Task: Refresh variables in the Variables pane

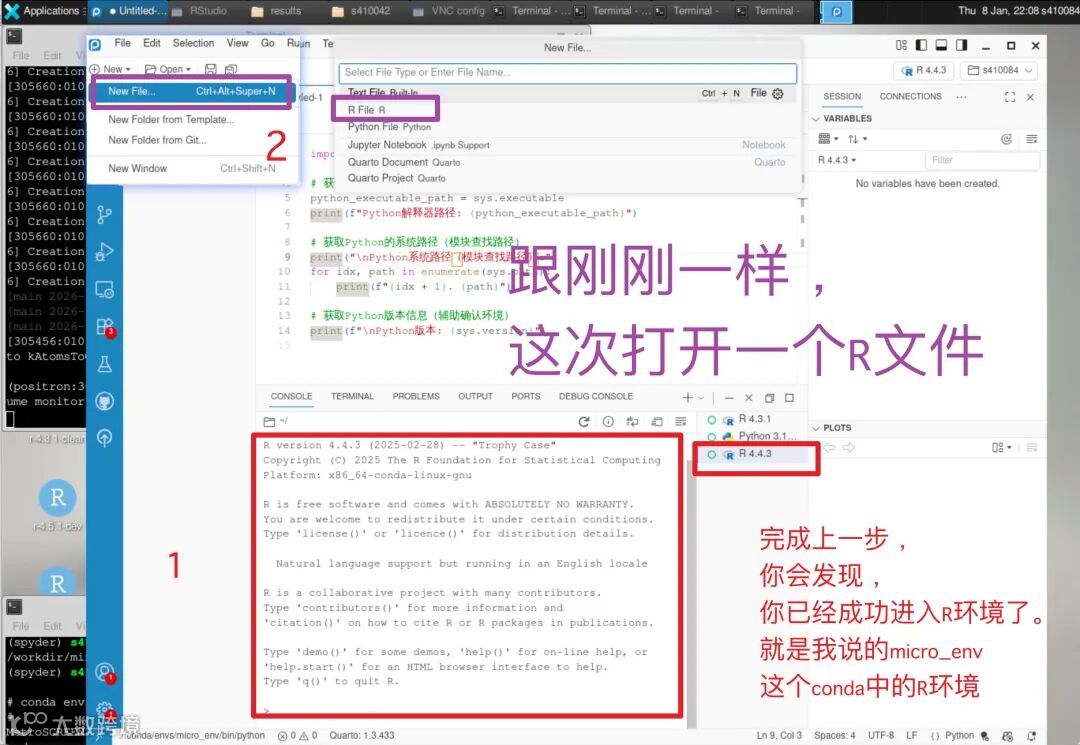Action: click(x=1006, y=139)
